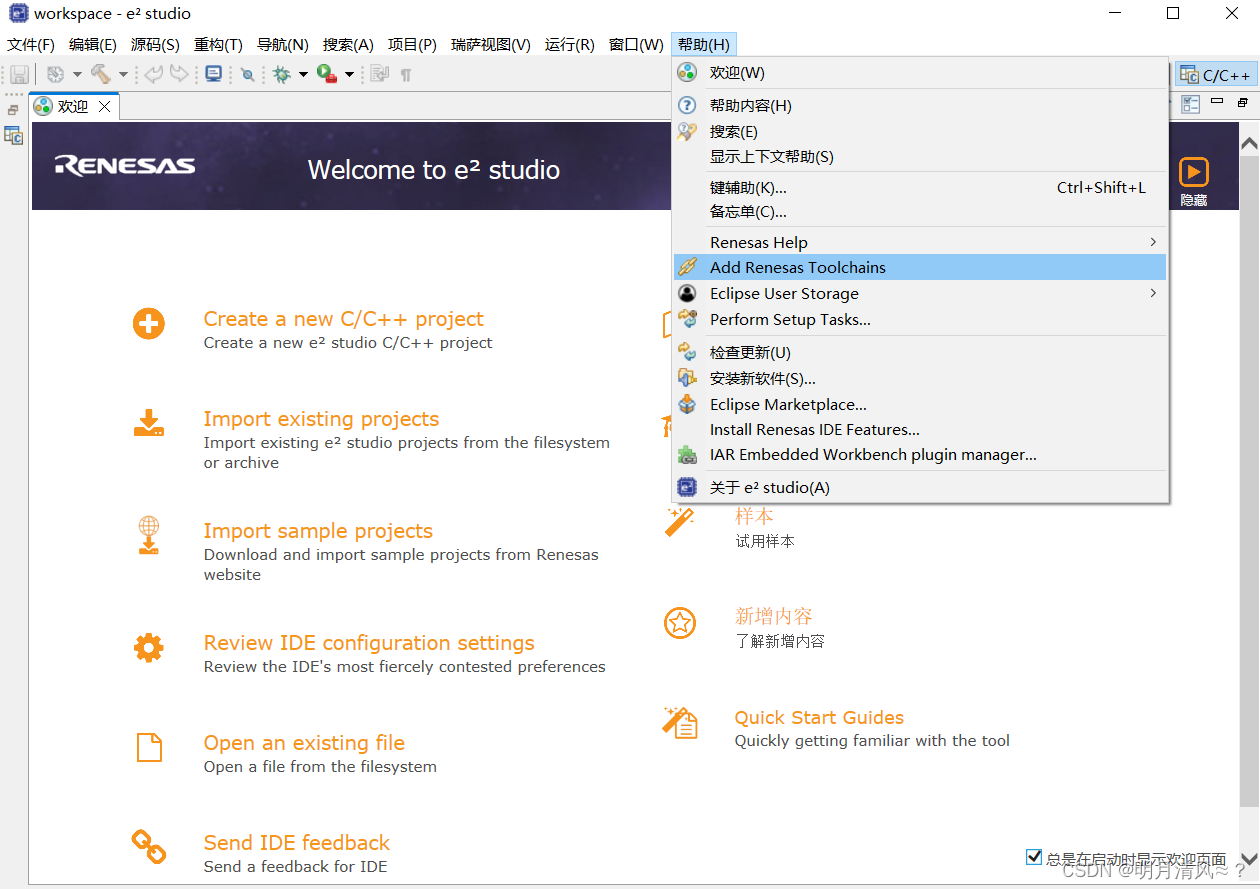Click the grayed editor page toolbar icon
The image size is (1260, 889).
(x=379, y=74)
